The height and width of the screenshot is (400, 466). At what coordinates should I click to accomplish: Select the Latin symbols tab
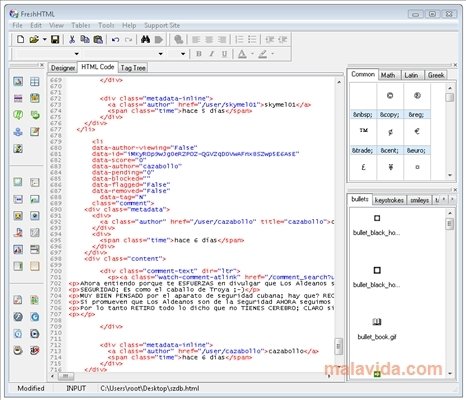click(x=411, y=75)
